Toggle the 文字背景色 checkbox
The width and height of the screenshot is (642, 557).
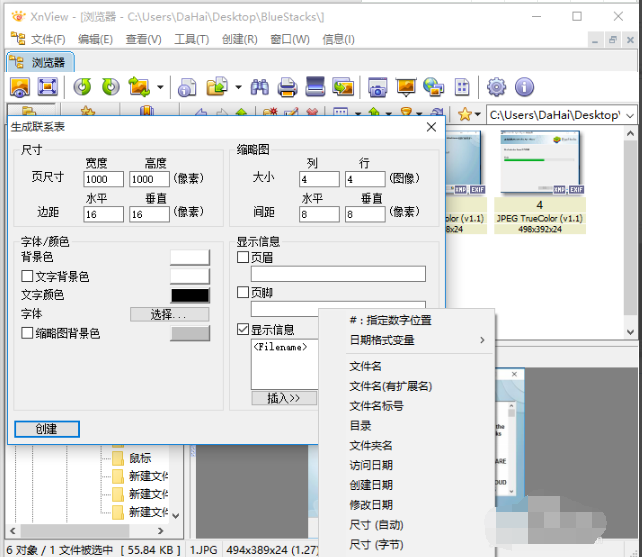click(x=27, y=276)
